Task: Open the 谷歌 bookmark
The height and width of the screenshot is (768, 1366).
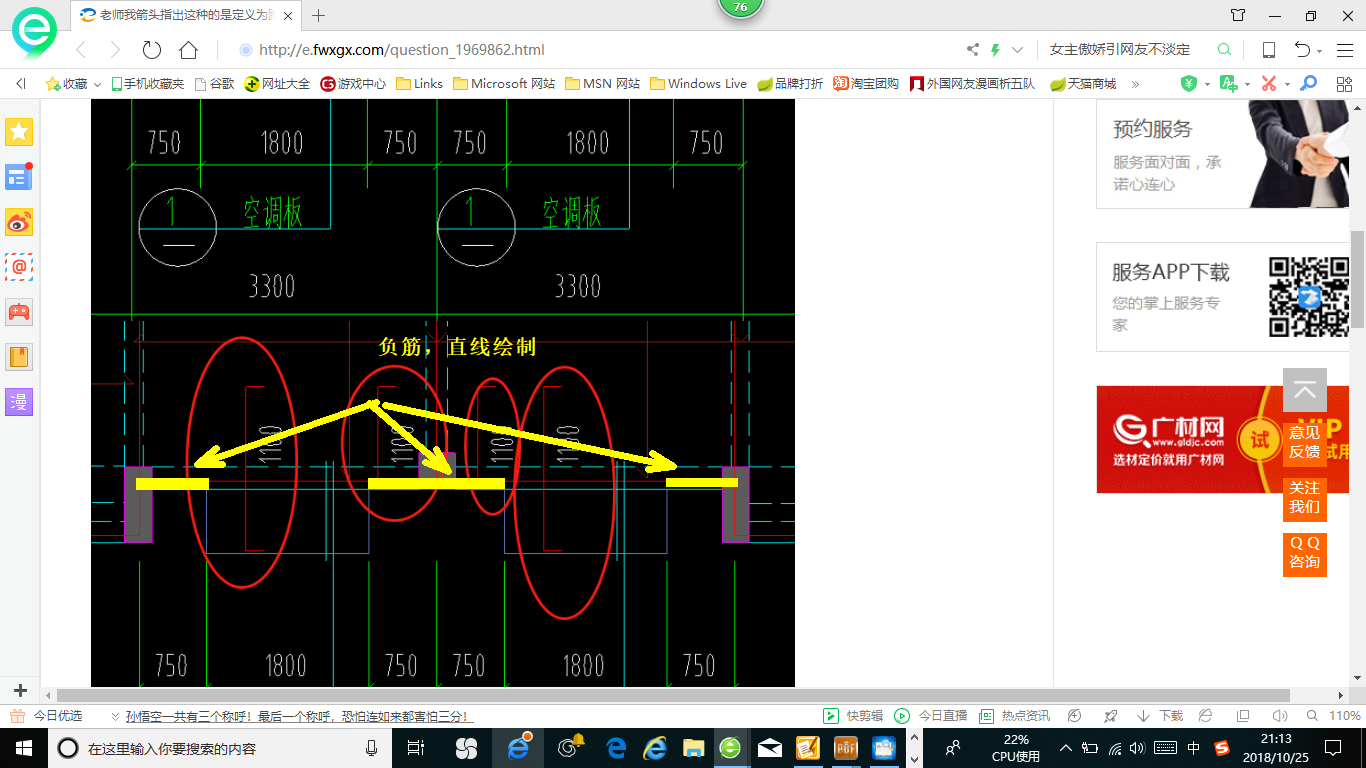Action: coord(214,84)
